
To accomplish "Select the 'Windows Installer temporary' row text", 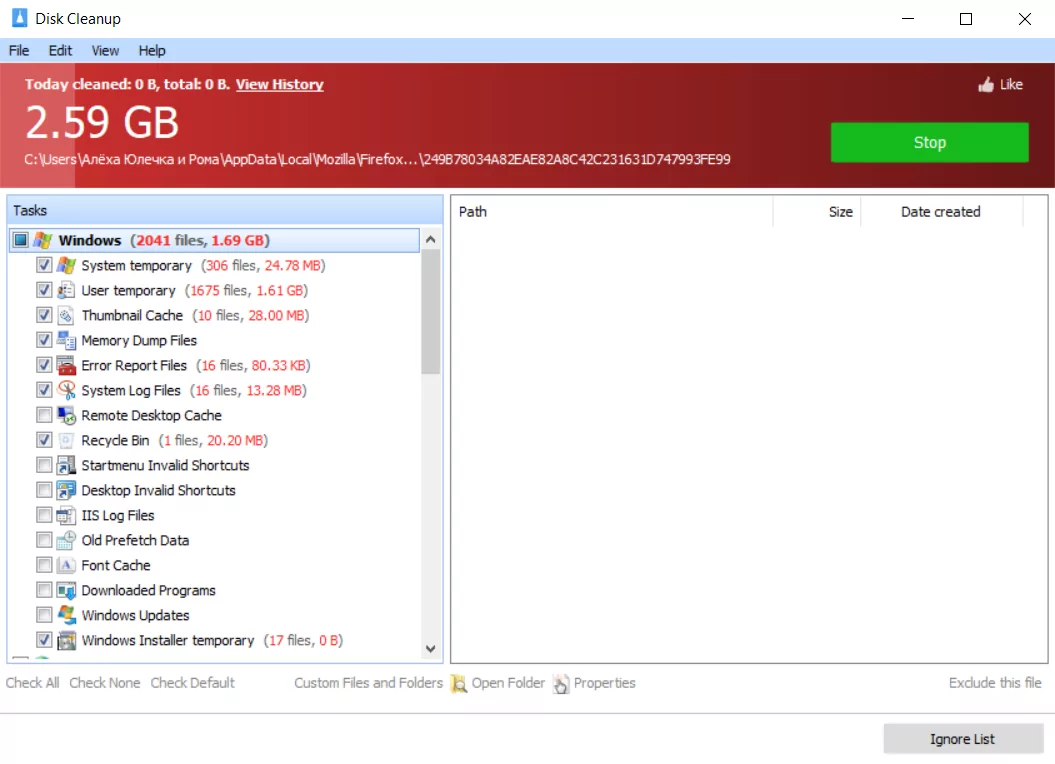I will (x=168, y=640).
